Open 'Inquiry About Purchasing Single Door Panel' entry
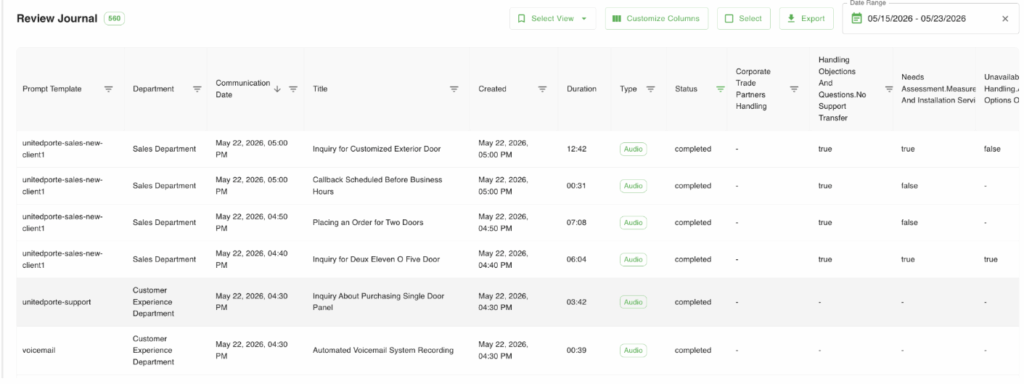This screenshot has height=384, width=1024. (378, 302)
